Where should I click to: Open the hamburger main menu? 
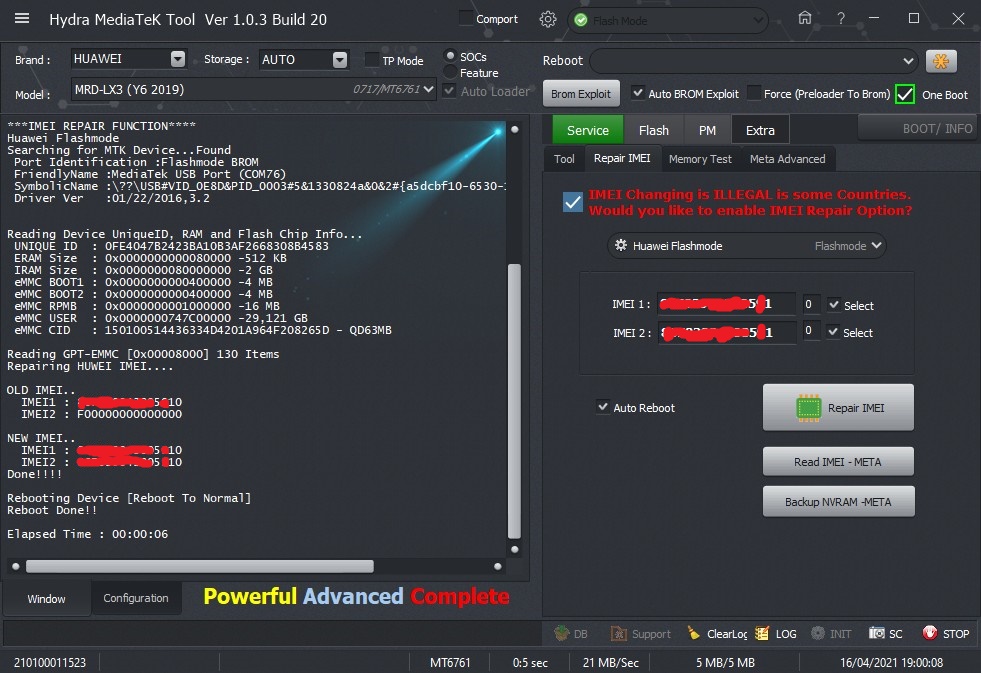click(22, 18)
